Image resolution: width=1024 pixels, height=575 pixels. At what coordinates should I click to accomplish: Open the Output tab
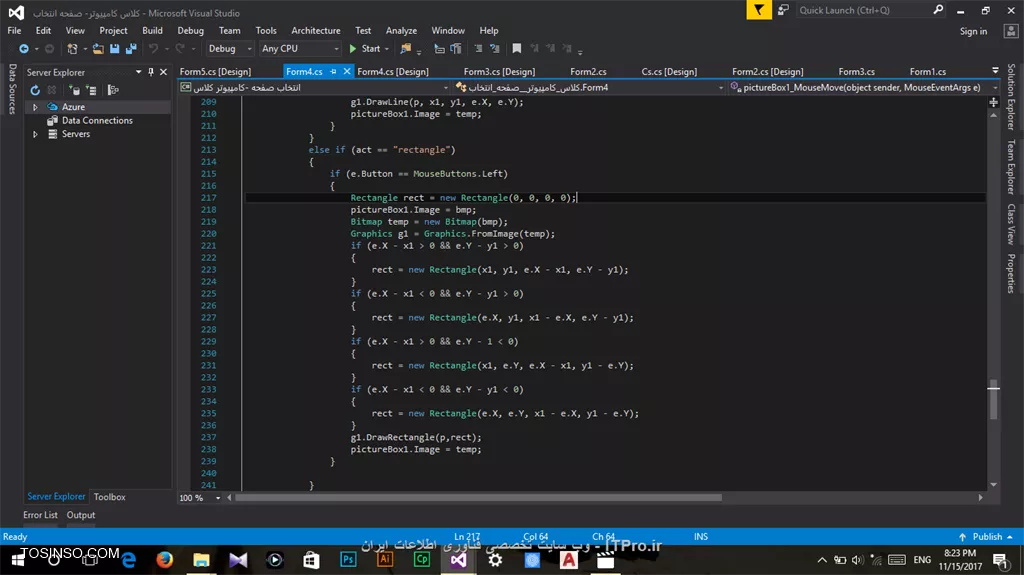coord(81,515)
